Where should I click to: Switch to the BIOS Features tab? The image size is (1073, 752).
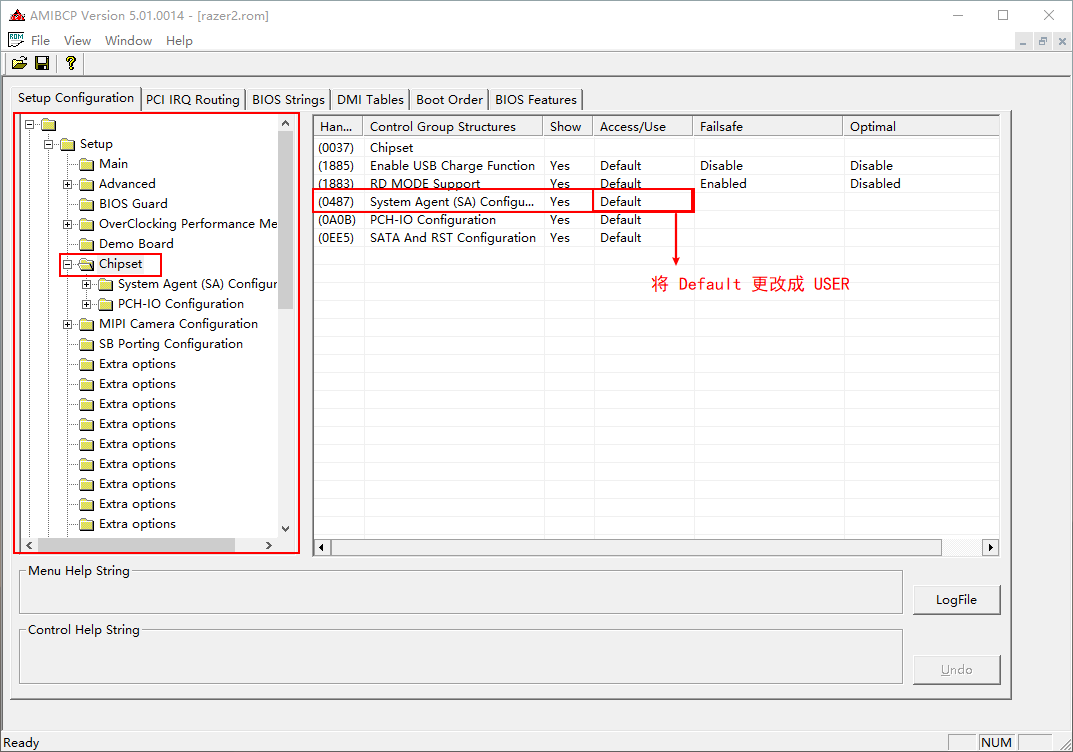[536, 99]
